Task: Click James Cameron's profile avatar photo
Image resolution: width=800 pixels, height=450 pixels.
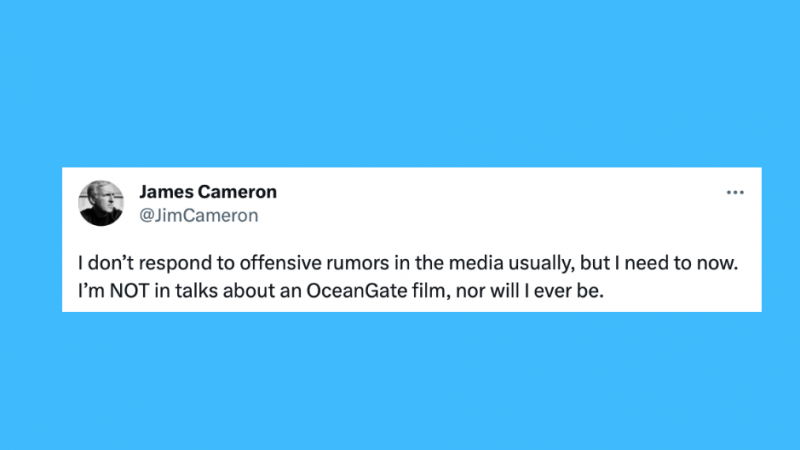Action: [x=100, y=202]
